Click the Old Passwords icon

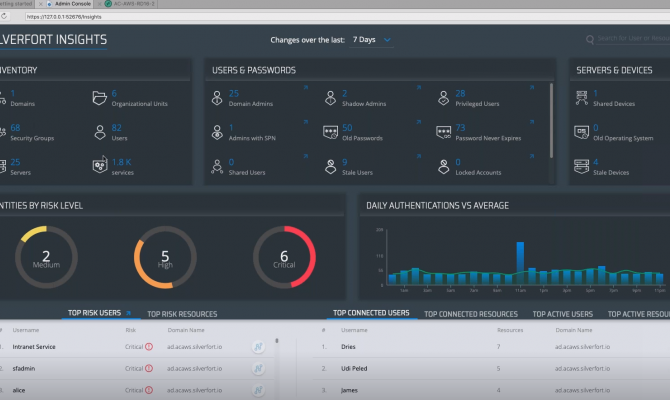(x=330, y=132)
